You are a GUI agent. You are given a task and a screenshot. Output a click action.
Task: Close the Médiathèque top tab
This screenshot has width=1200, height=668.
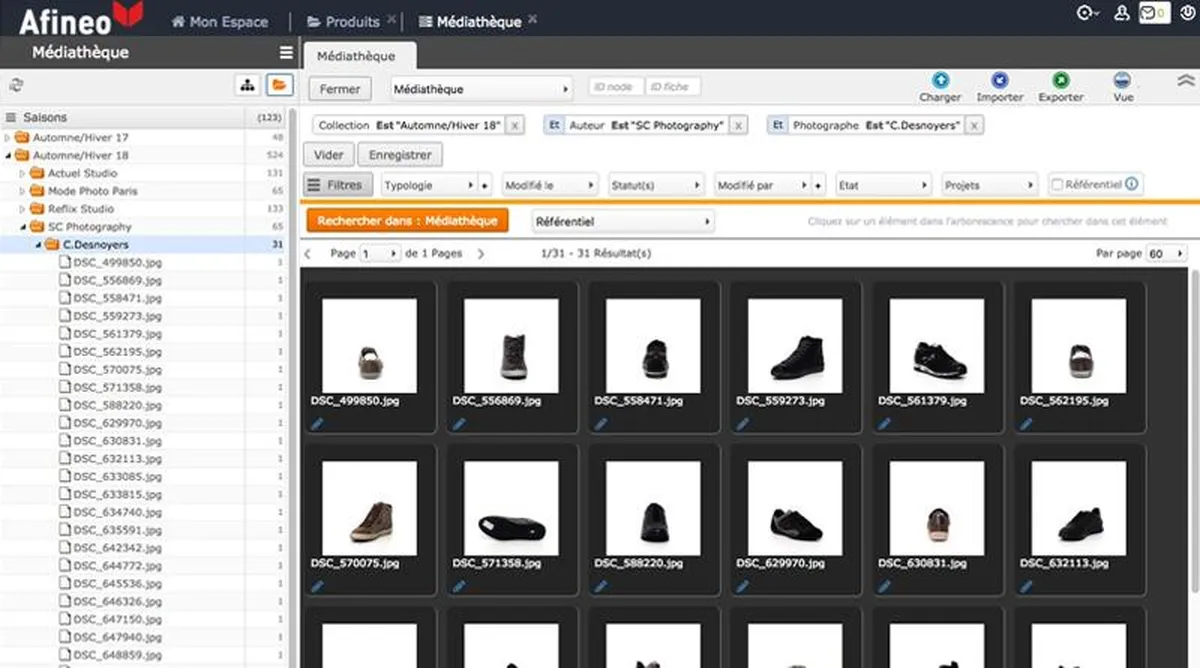click(x=533, y=19)
